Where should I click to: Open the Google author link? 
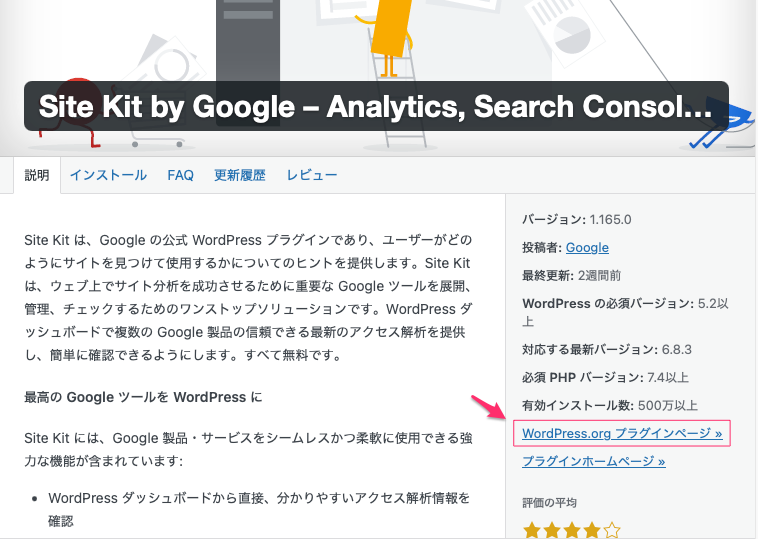click(587, 247)
